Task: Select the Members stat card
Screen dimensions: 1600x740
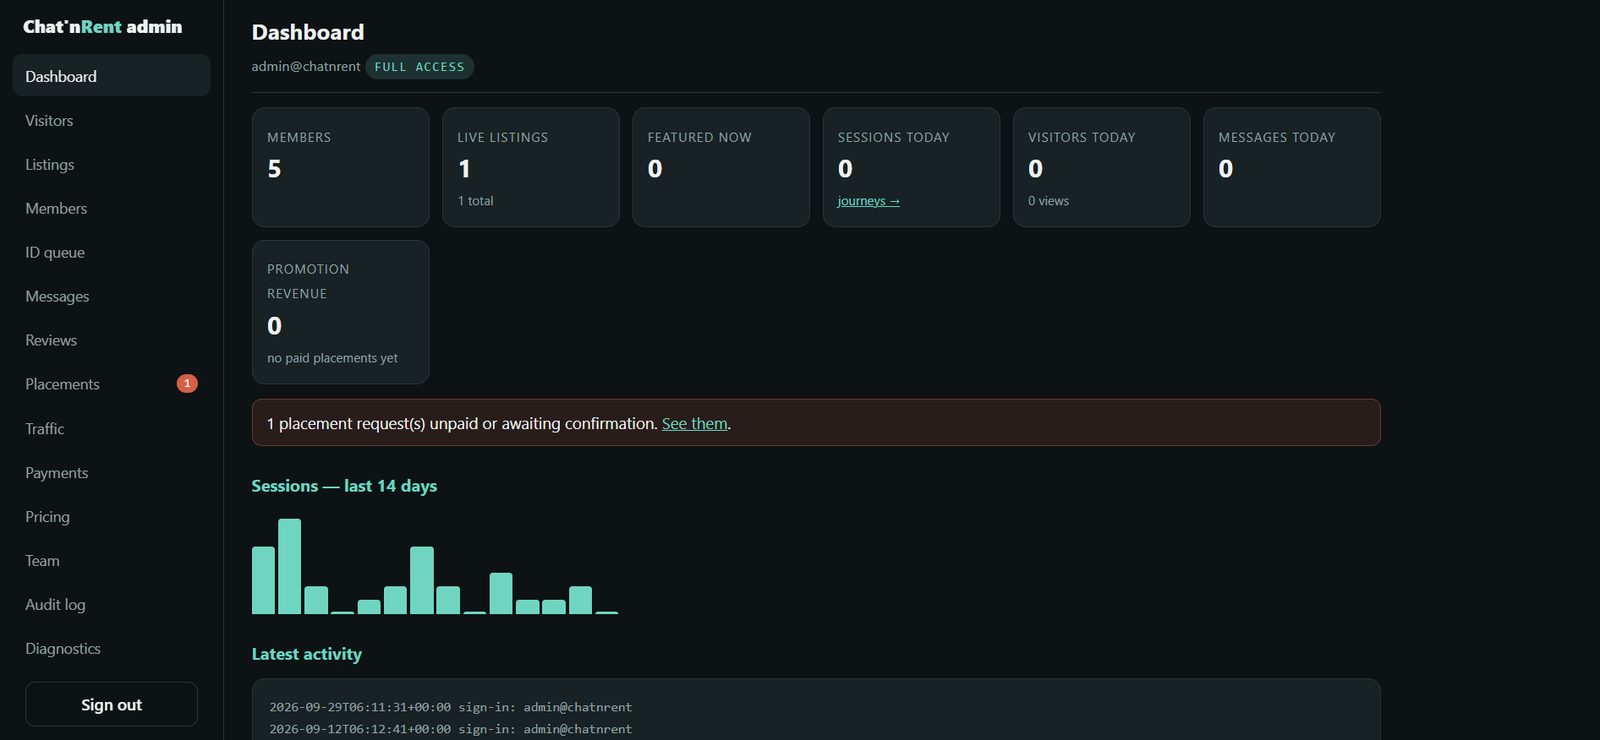Action: pyautogui.click(x=341, y=167)
